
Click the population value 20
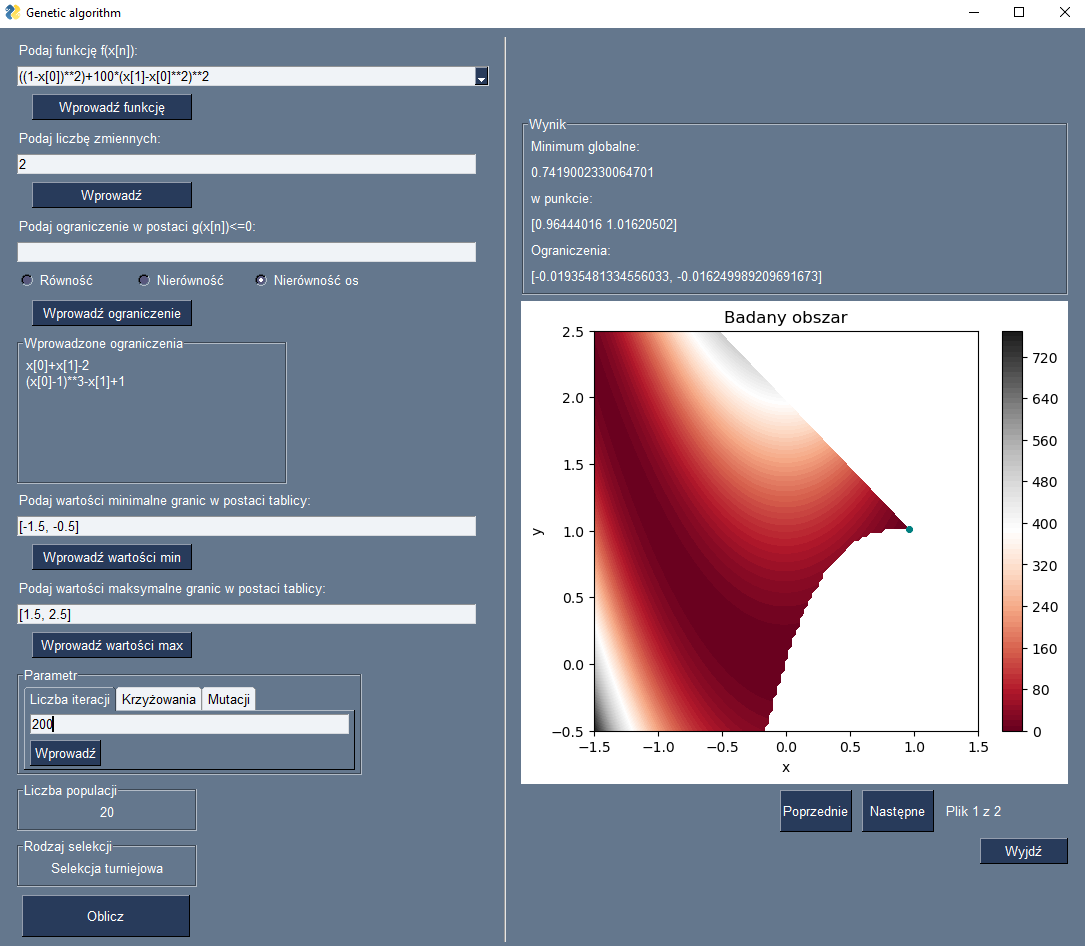pyautogui.click(x=107, y=812)
